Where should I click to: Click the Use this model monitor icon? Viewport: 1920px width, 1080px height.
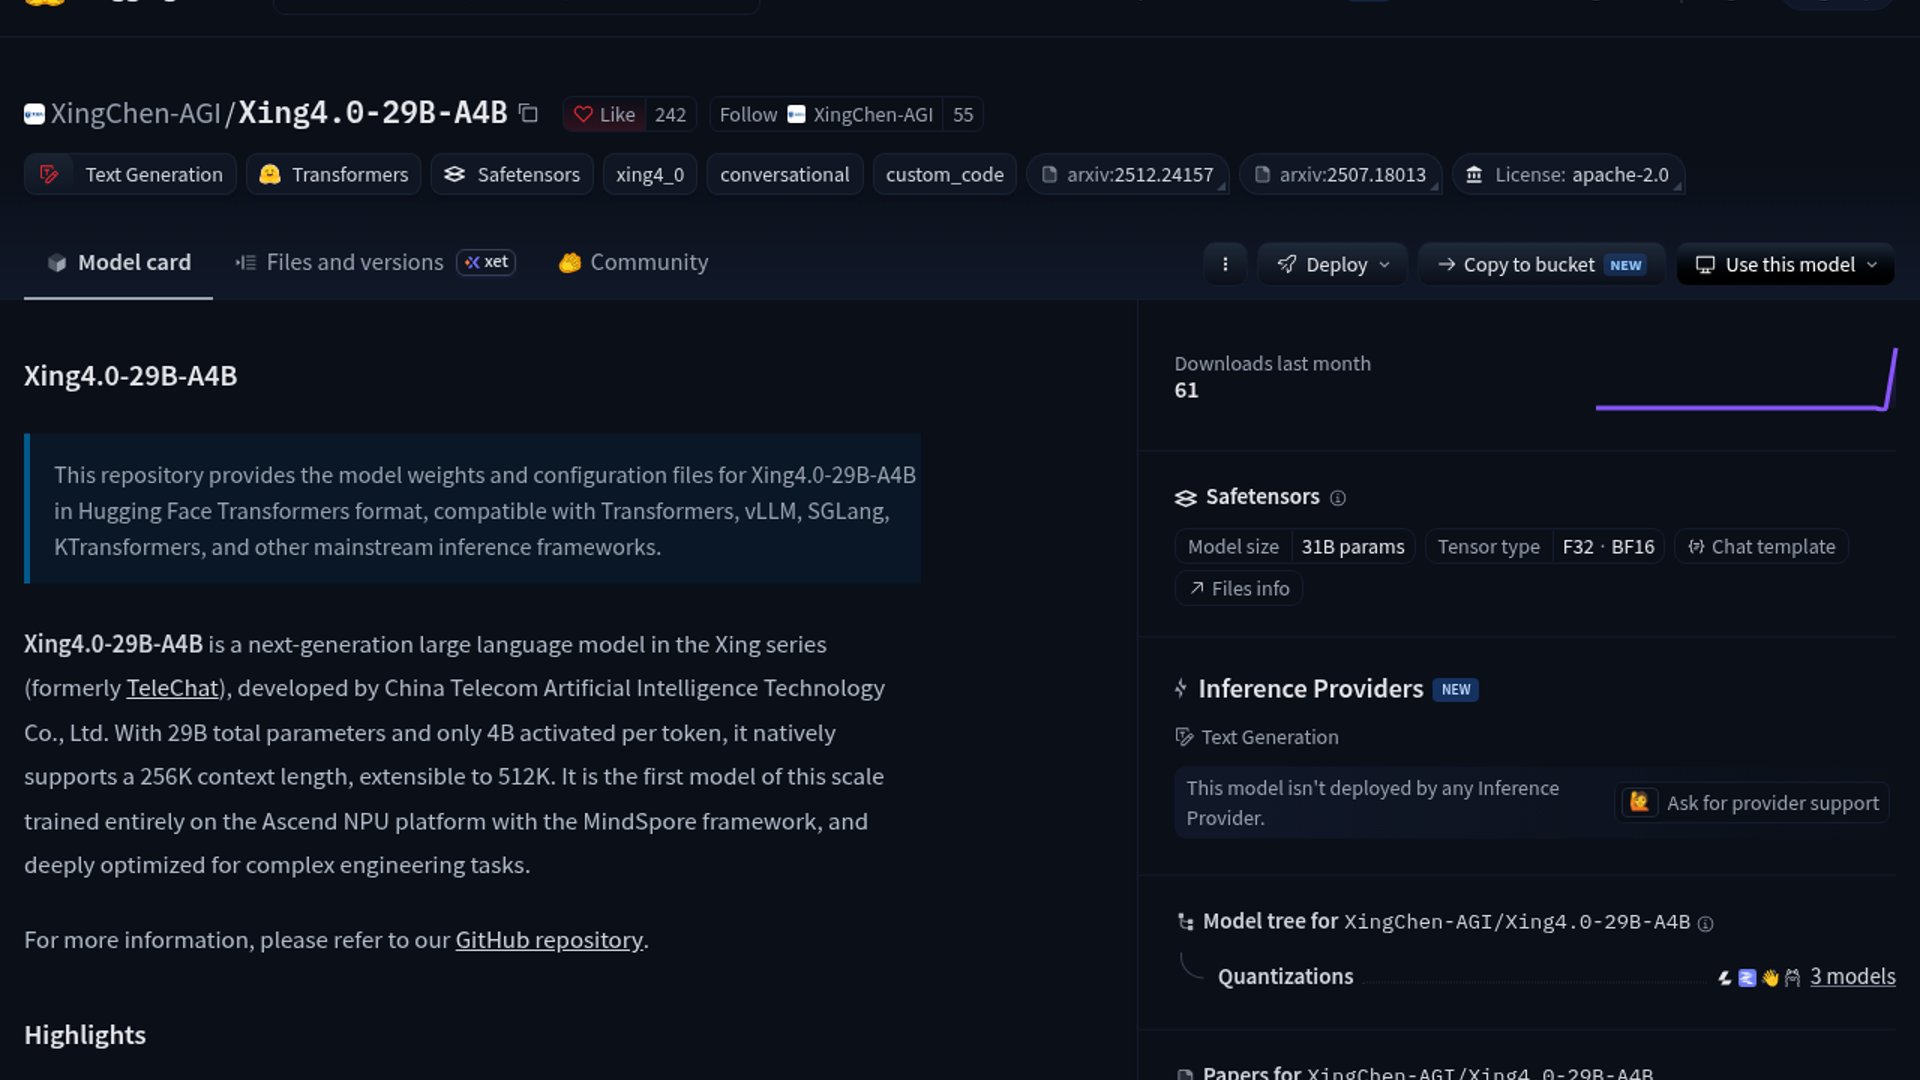pos(1705,264)
